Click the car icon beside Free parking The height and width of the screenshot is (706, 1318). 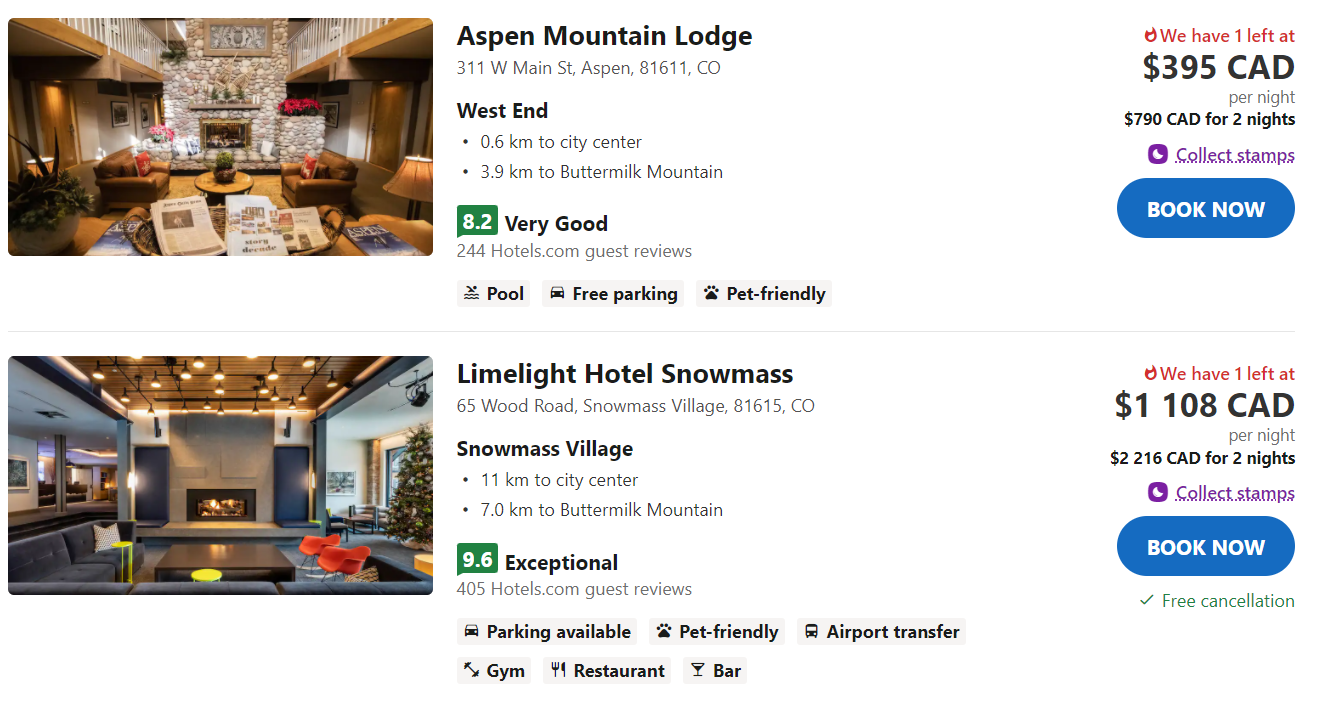pos(558,294)
